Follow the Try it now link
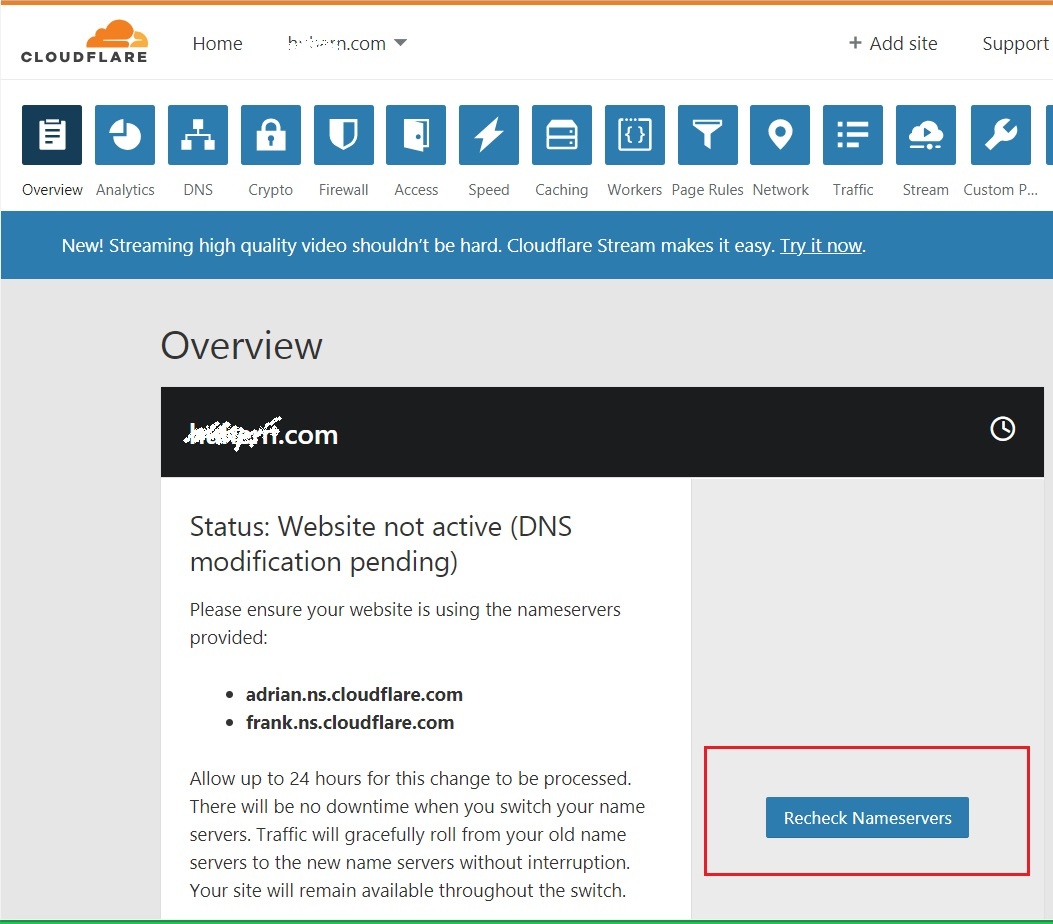 (x=821, y=246)
